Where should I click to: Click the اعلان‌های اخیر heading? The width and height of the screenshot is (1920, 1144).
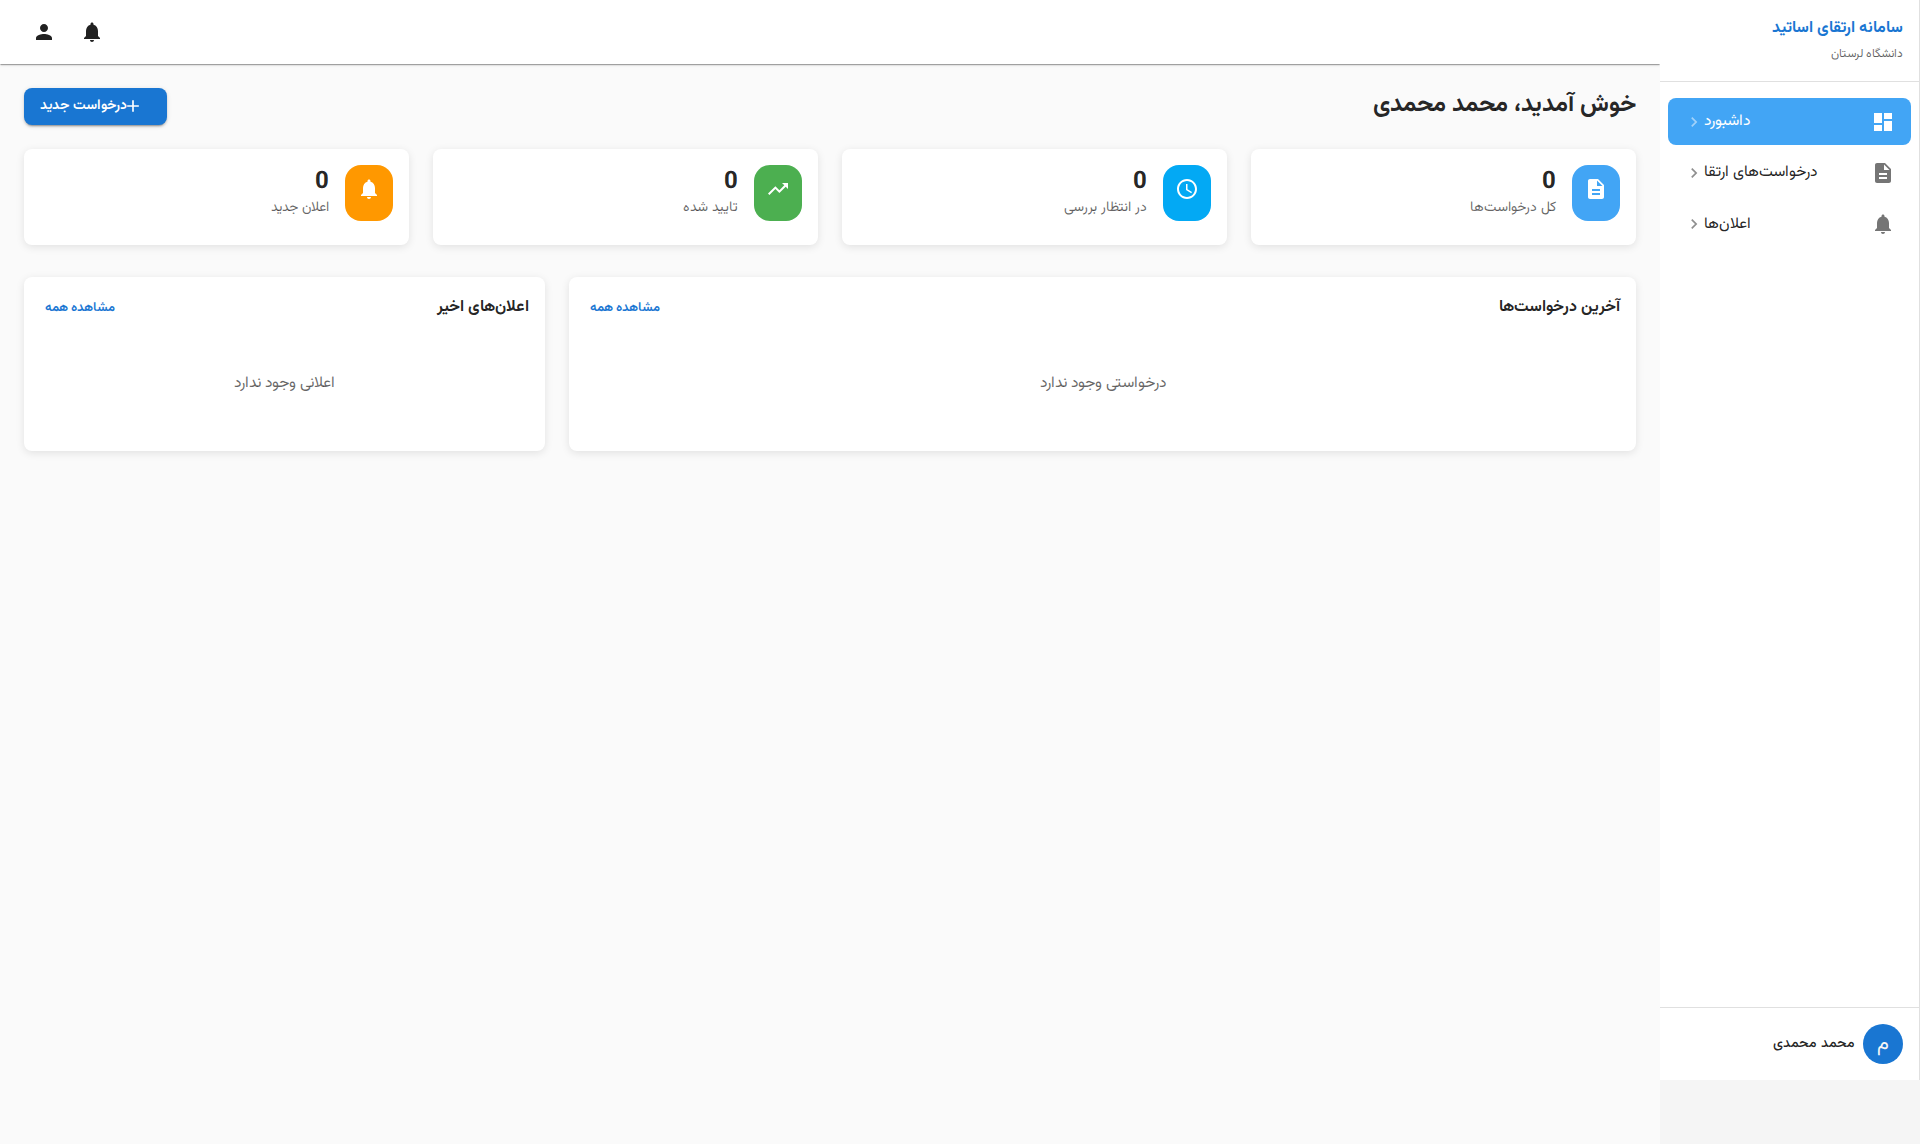click(482, 306)
